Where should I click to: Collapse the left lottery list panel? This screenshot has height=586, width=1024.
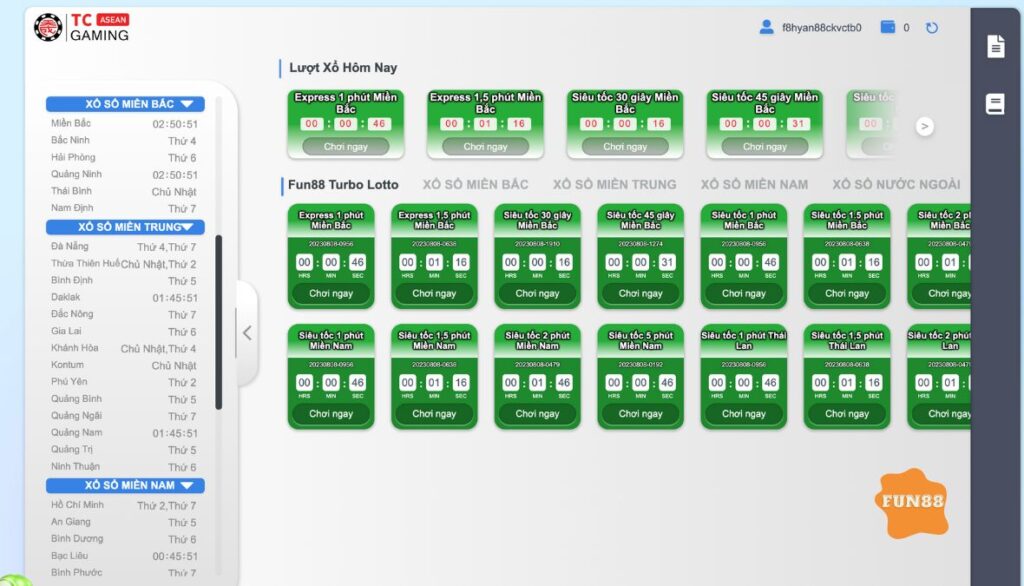pos(247,333)
